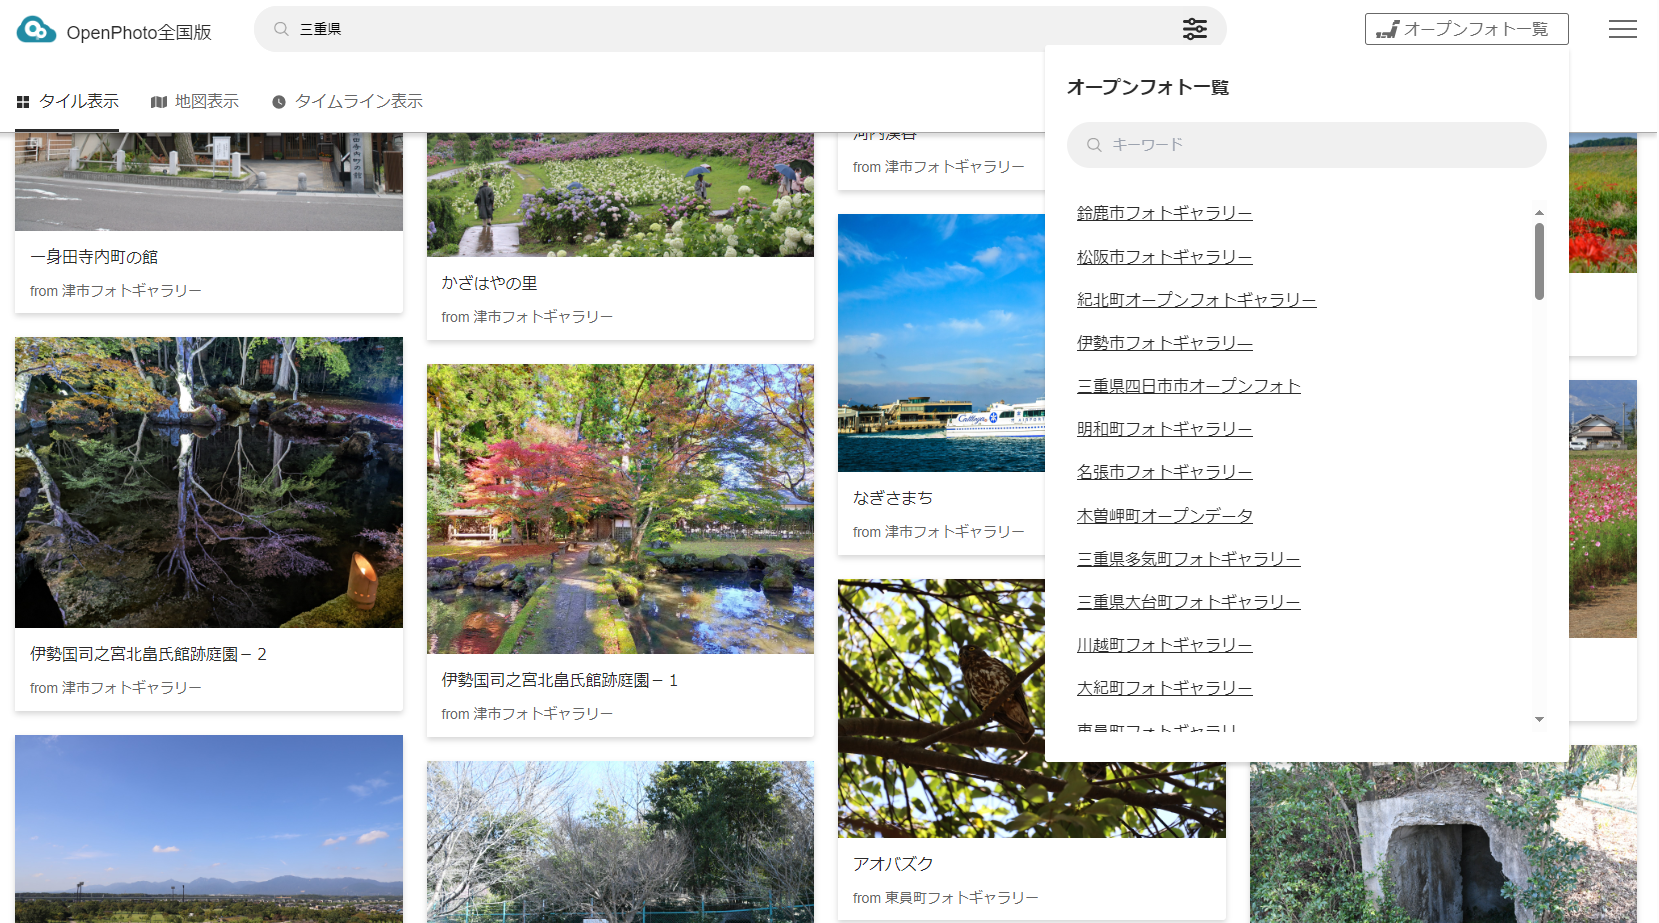
Task: Switch to タイル表示 tab
Action: click(68, 102)
